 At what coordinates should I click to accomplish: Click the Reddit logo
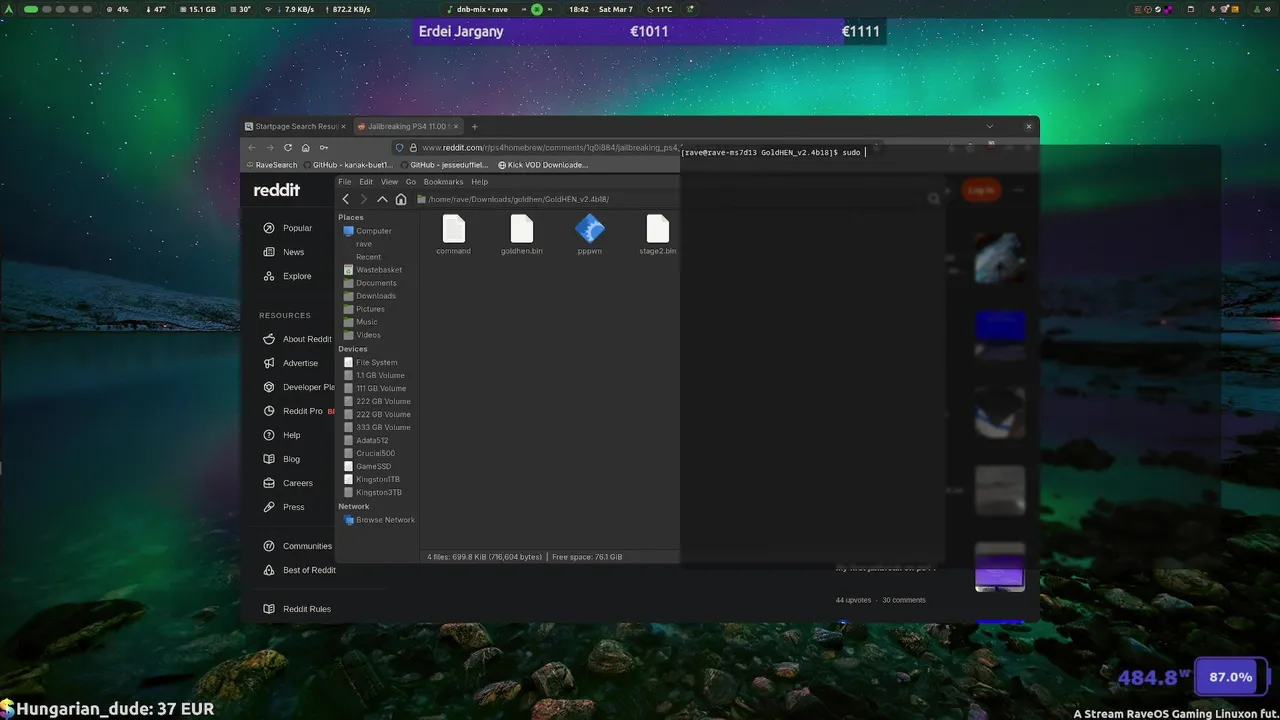click(x=276, y=190)
